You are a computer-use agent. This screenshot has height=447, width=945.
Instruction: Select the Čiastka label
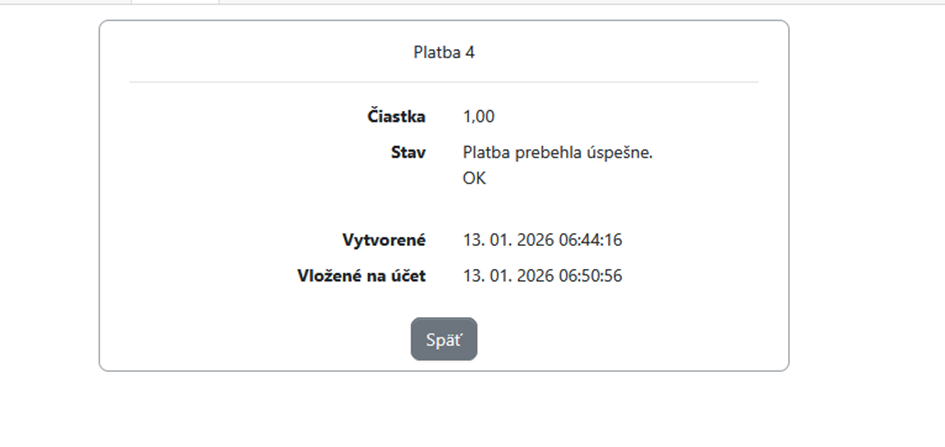click(x=396, y=117)
